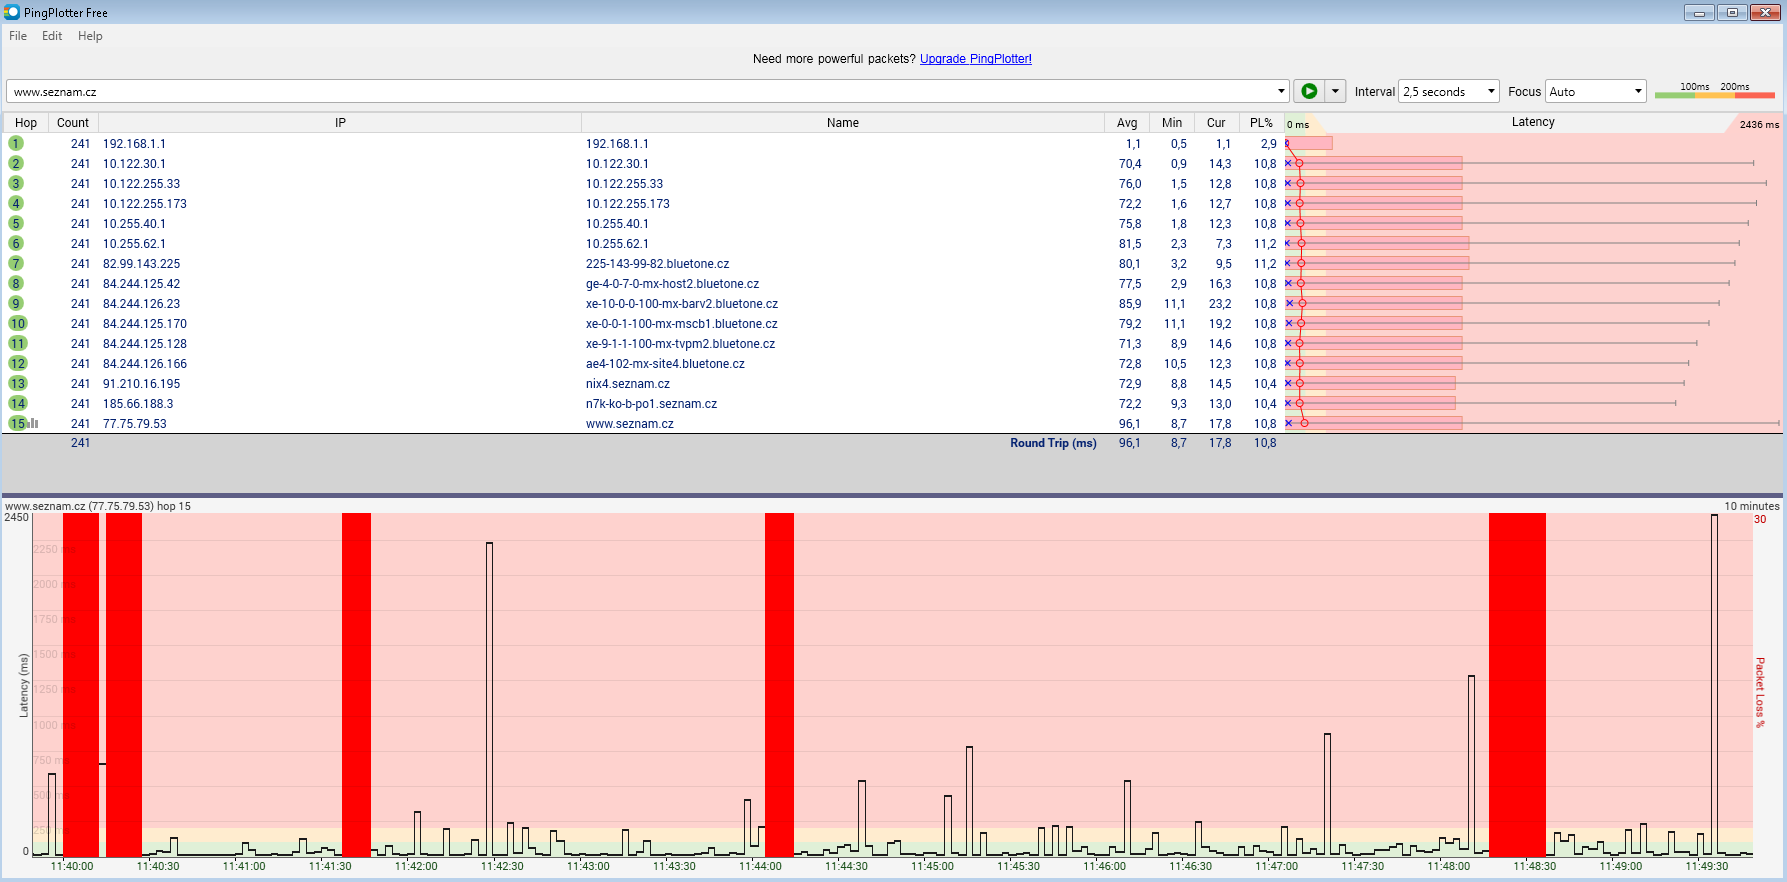The image size is (1787, 882).
Task: Click the hop 15 icon with graph bars
Action: [22, 423]
